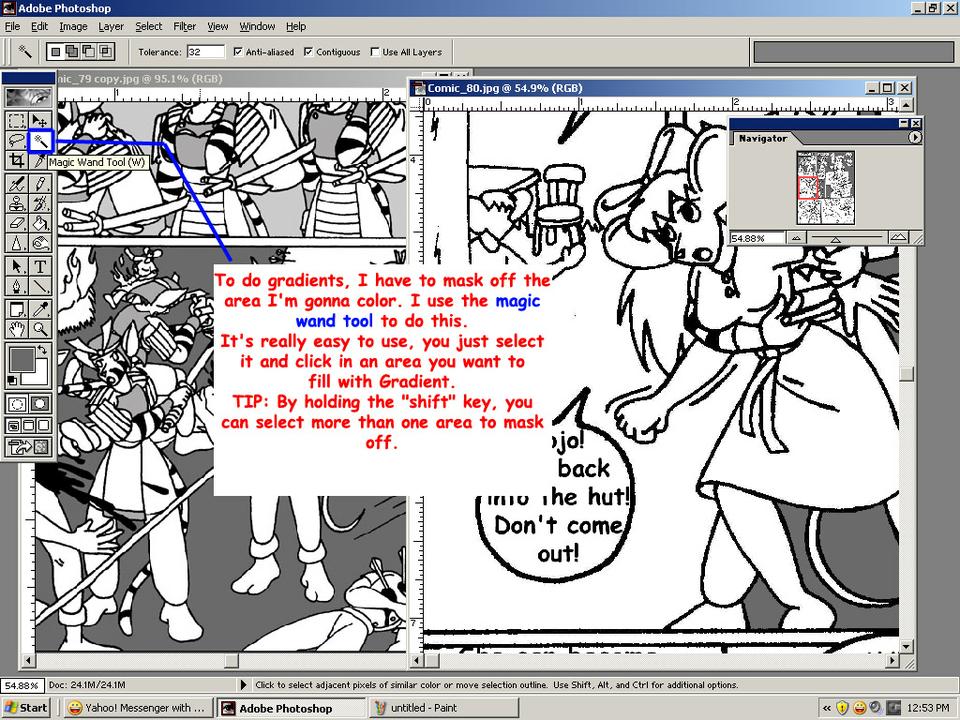The height and width of the screenshot is (720, 960).
Task: Select the Zoom tool
Action: [40, 329]
